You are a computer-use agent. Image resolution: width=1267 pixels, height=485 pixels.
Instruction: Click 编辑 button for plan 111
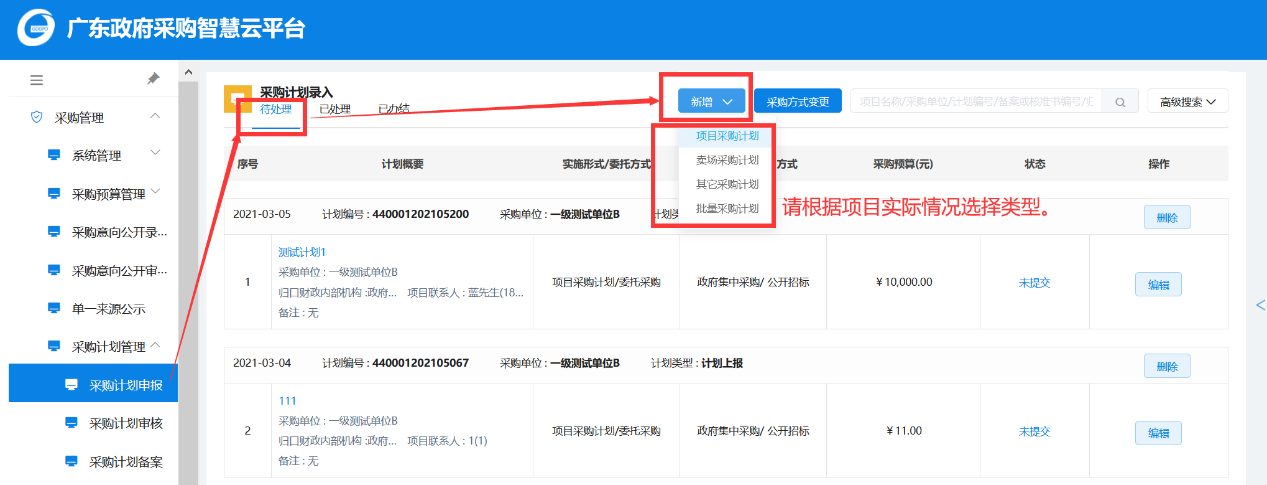tap(1158, 432)
